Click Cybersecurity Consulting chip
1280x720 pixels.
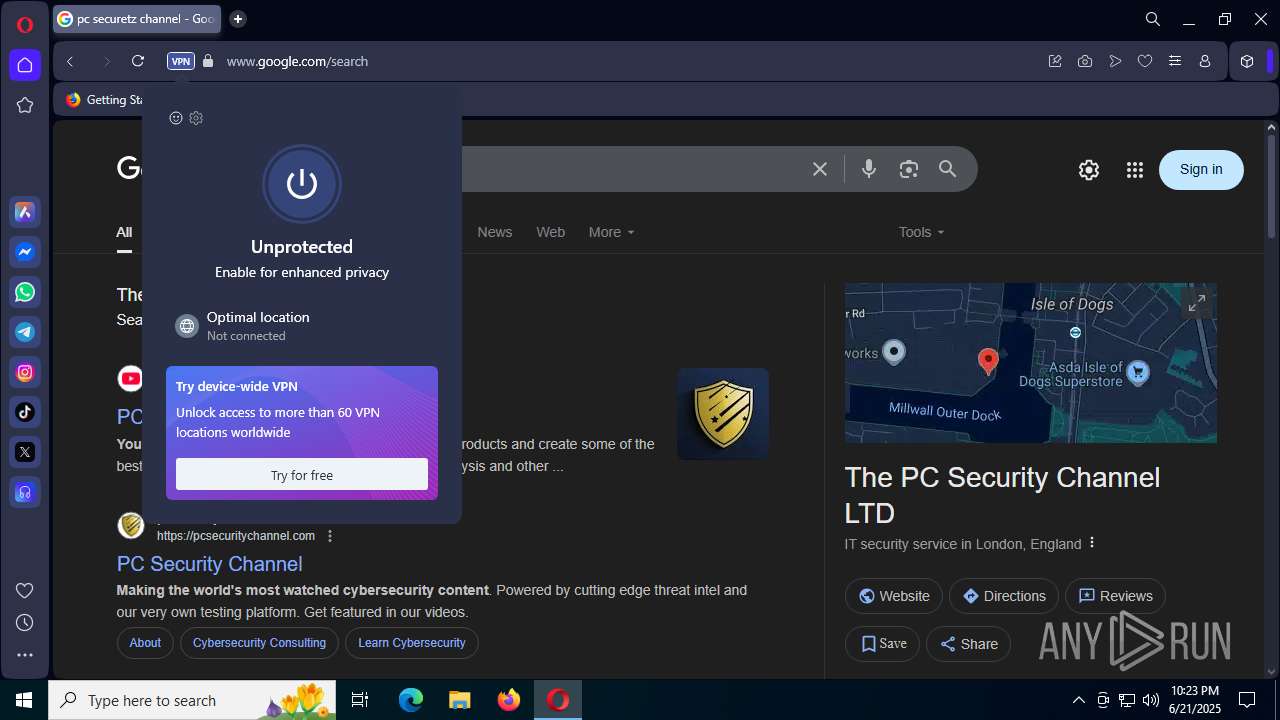coord(259,643)
